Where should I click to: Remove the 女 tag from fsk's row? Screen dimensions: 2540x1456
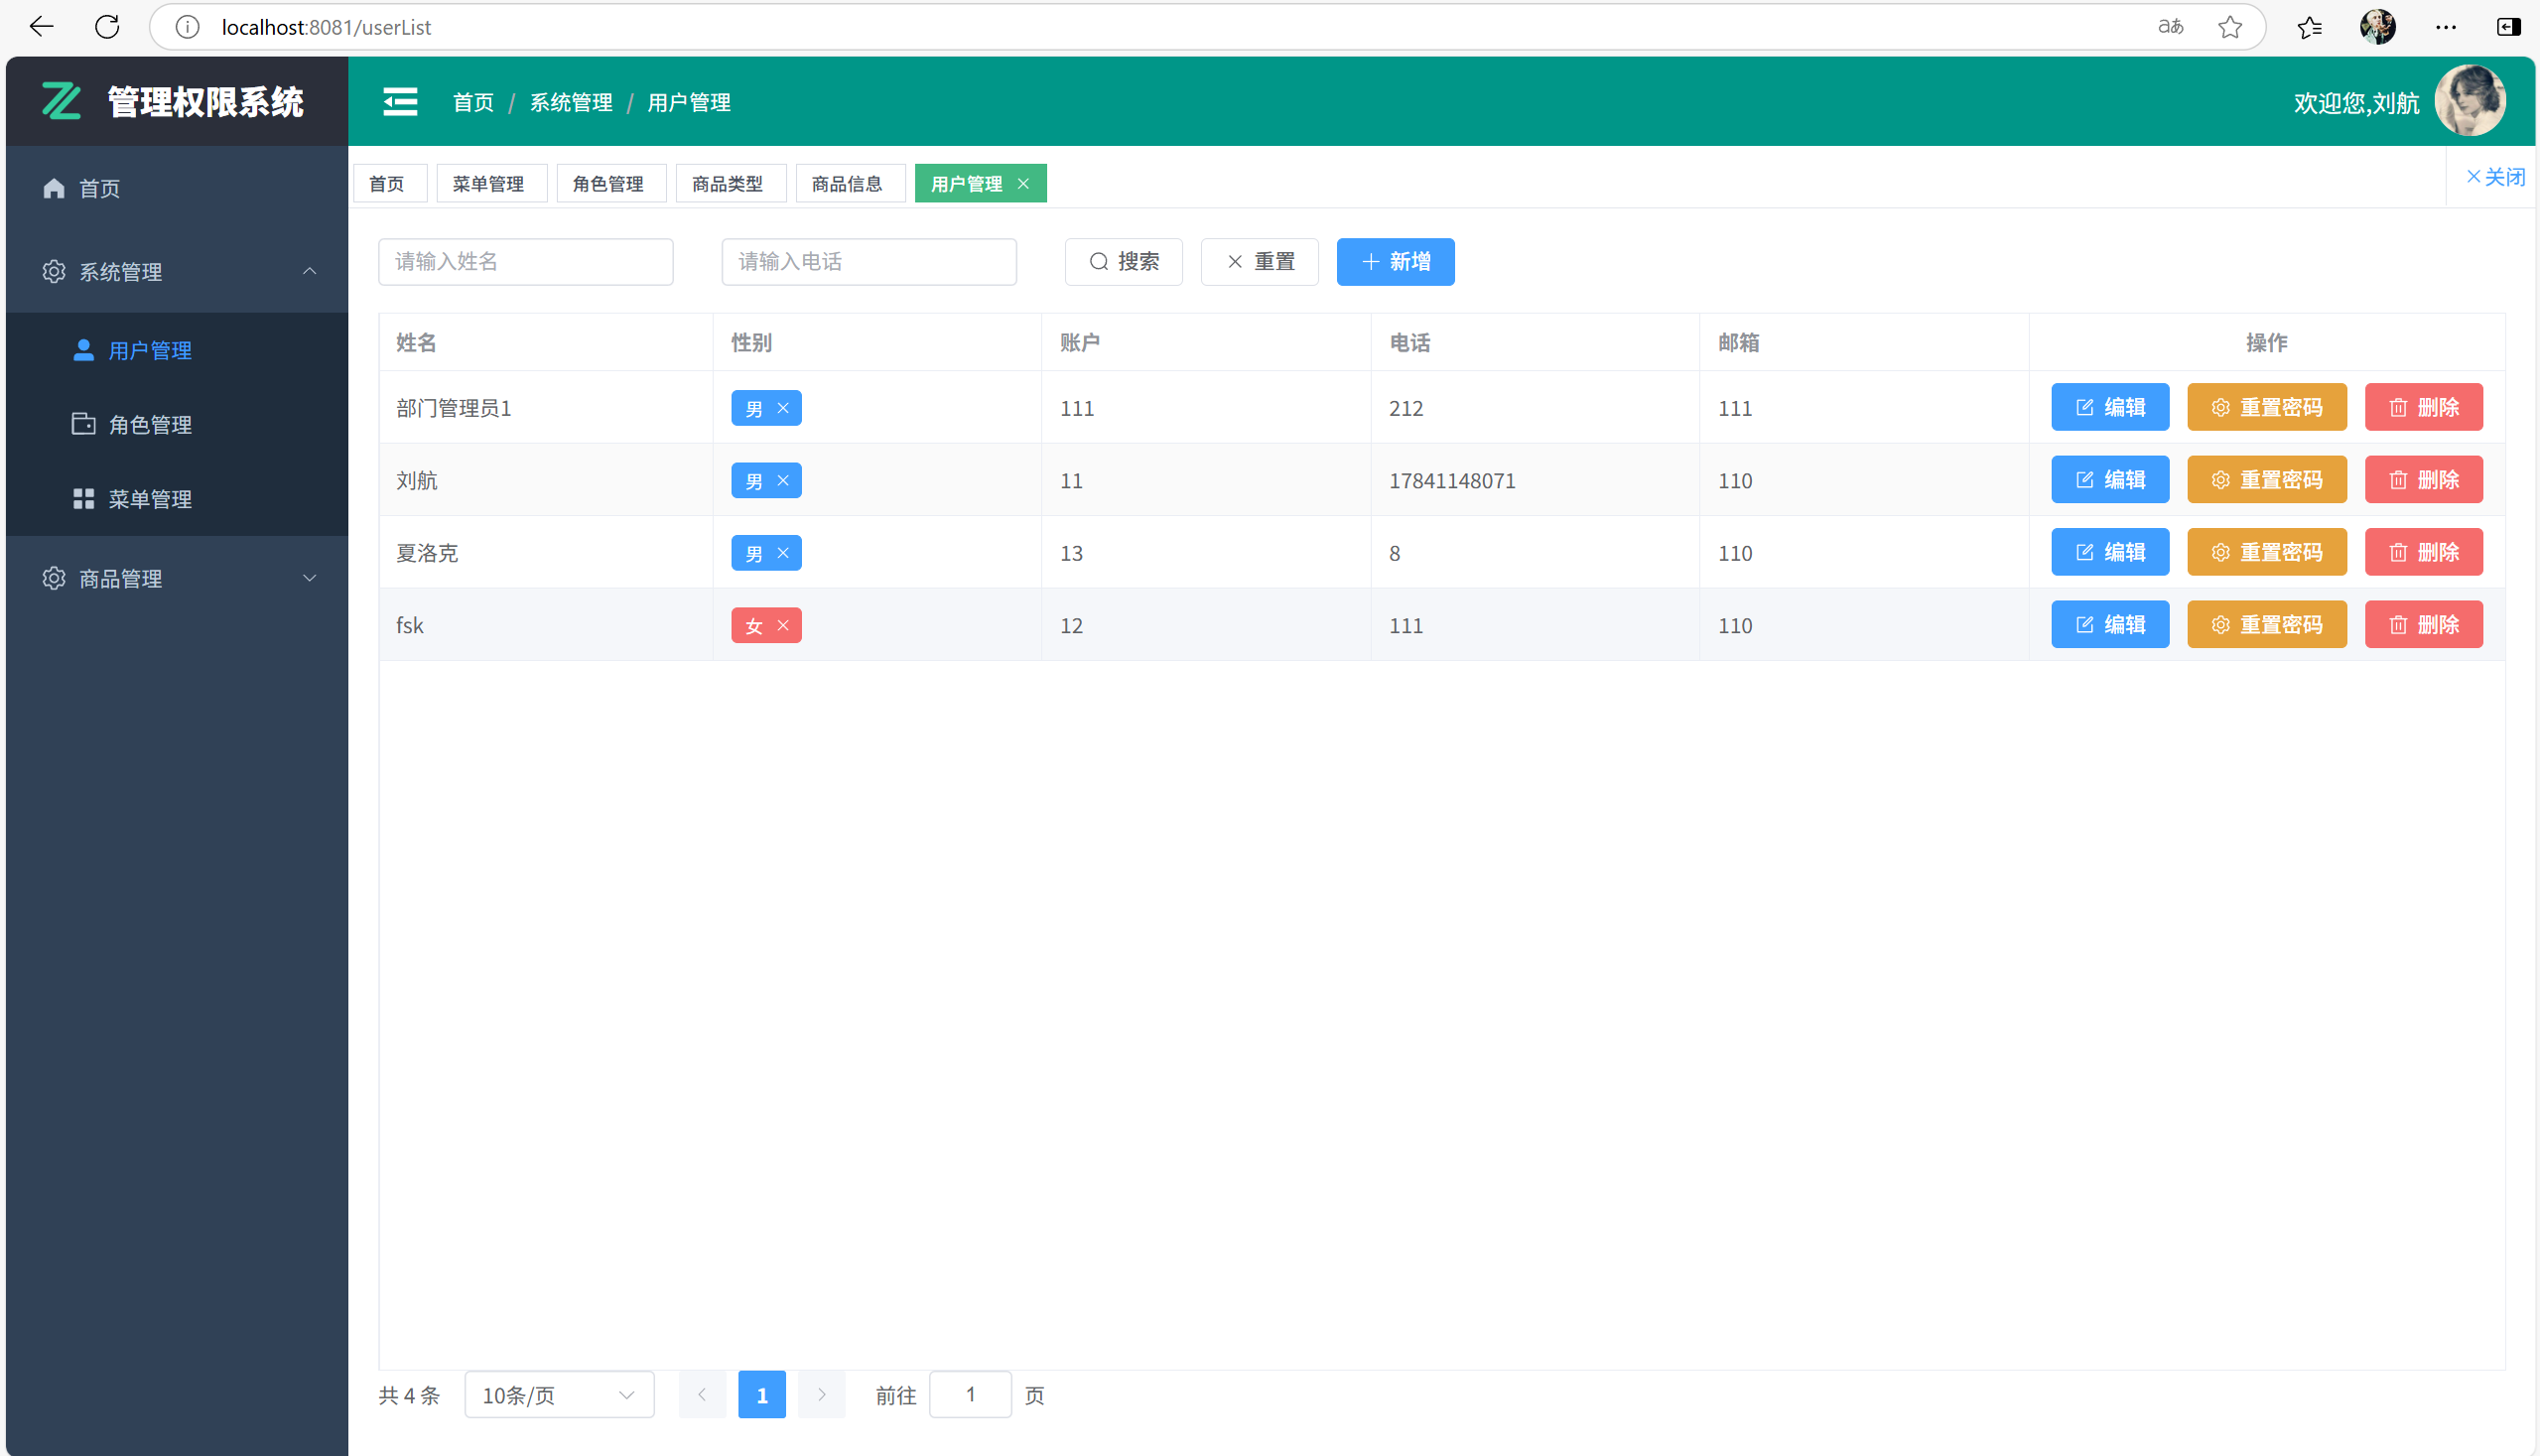(784, 625)
